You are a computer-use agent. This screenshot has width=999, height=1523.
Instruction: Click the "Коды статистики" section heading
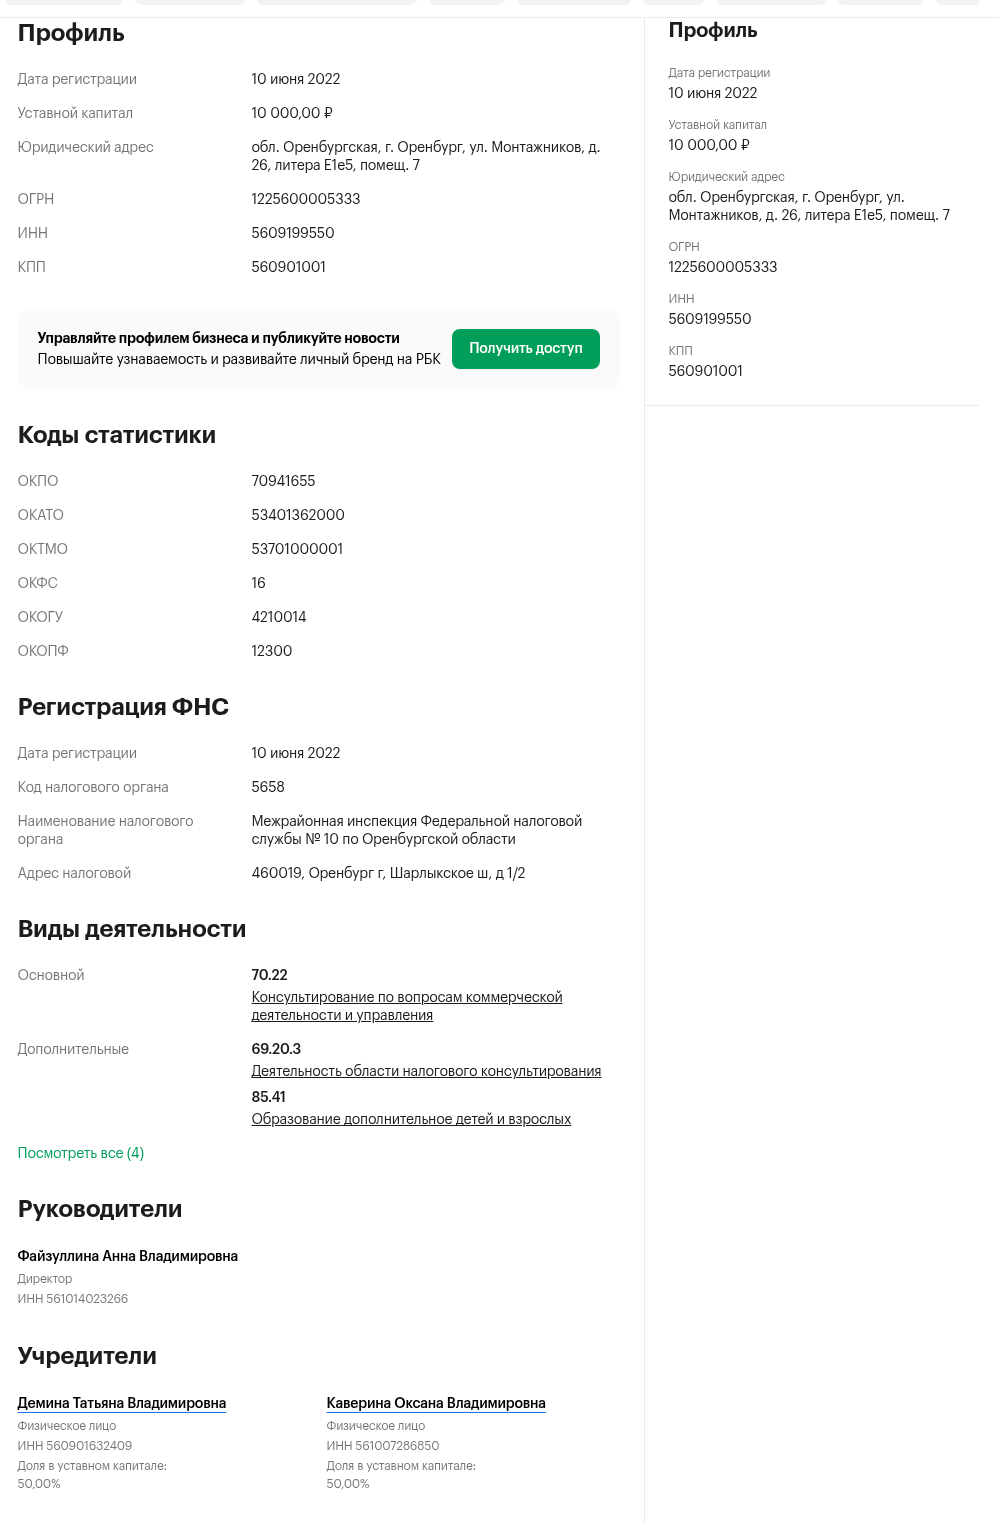pos(115,435)
